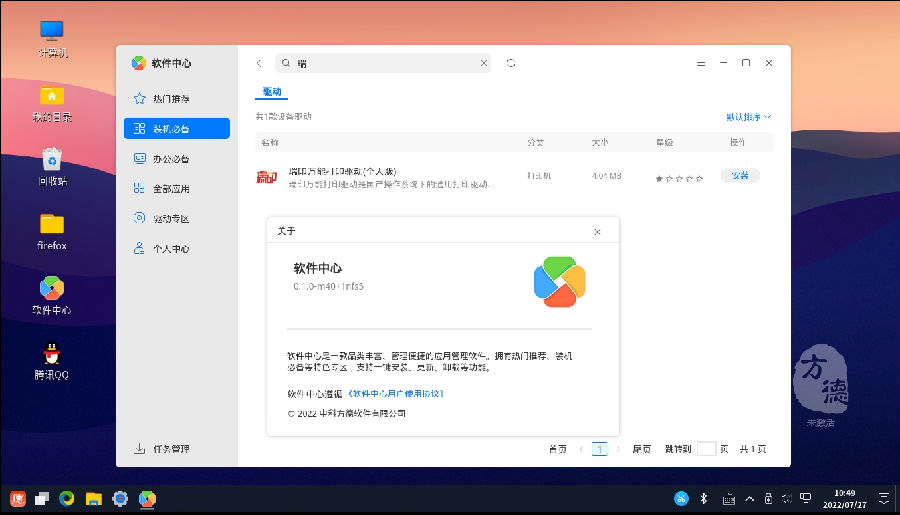Image resolution: width=900 pixels, height=515 pixels.
Task: Click next page arrow in pagination
Action: tap(618, 449)
